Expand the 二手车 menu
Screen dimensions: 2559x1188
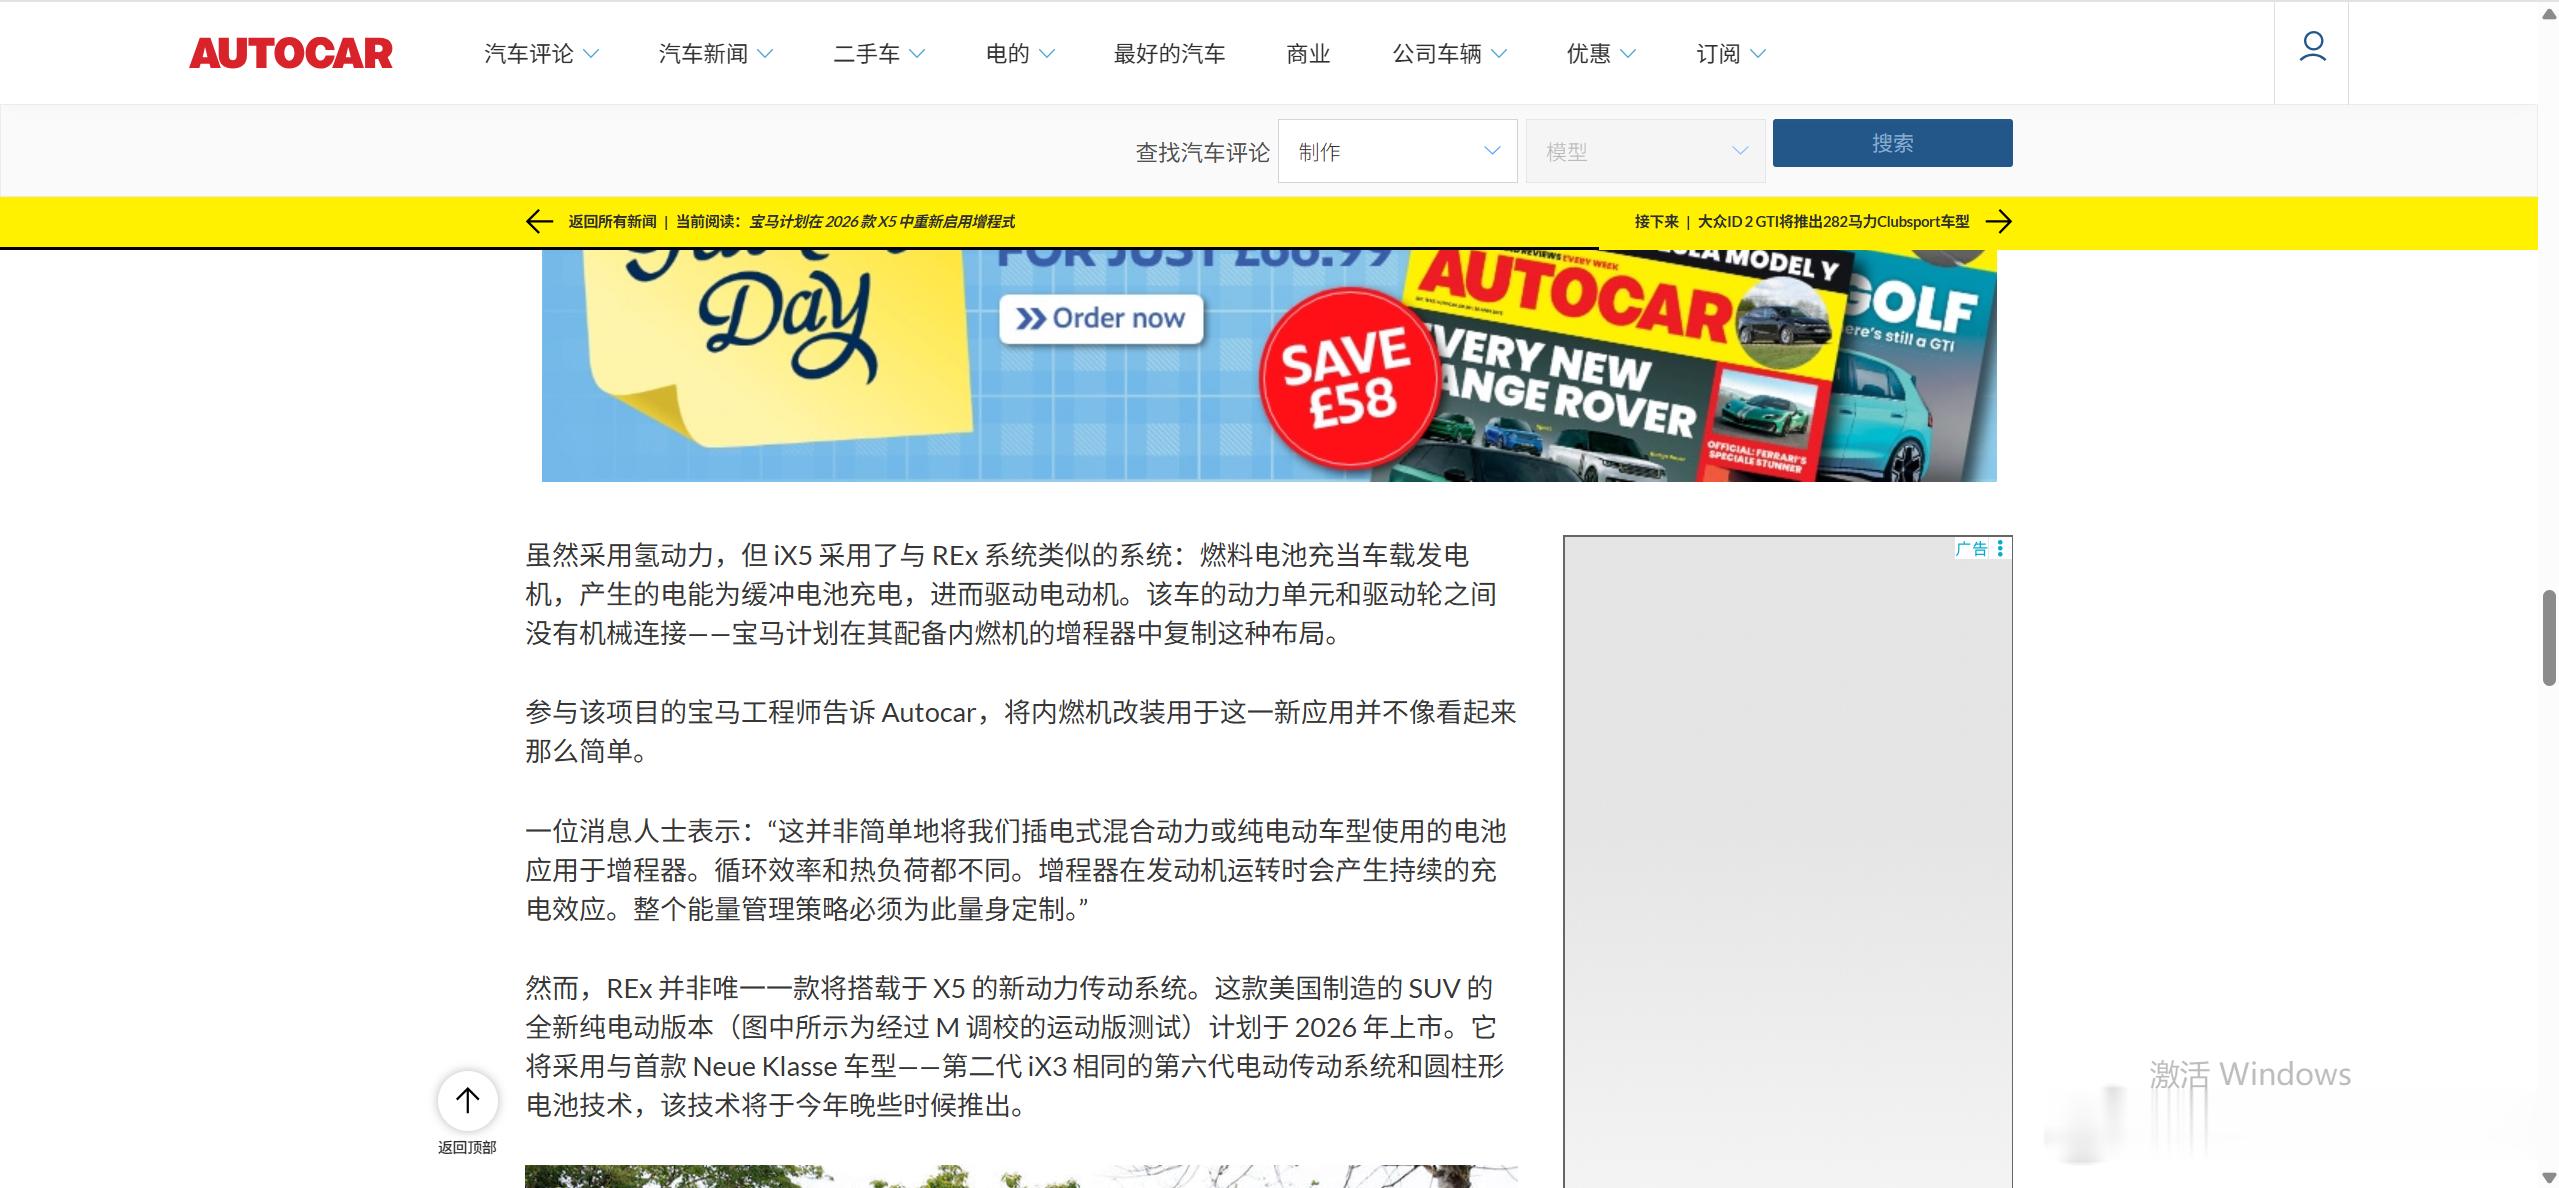pyautogui.click(x=879, y=54)
